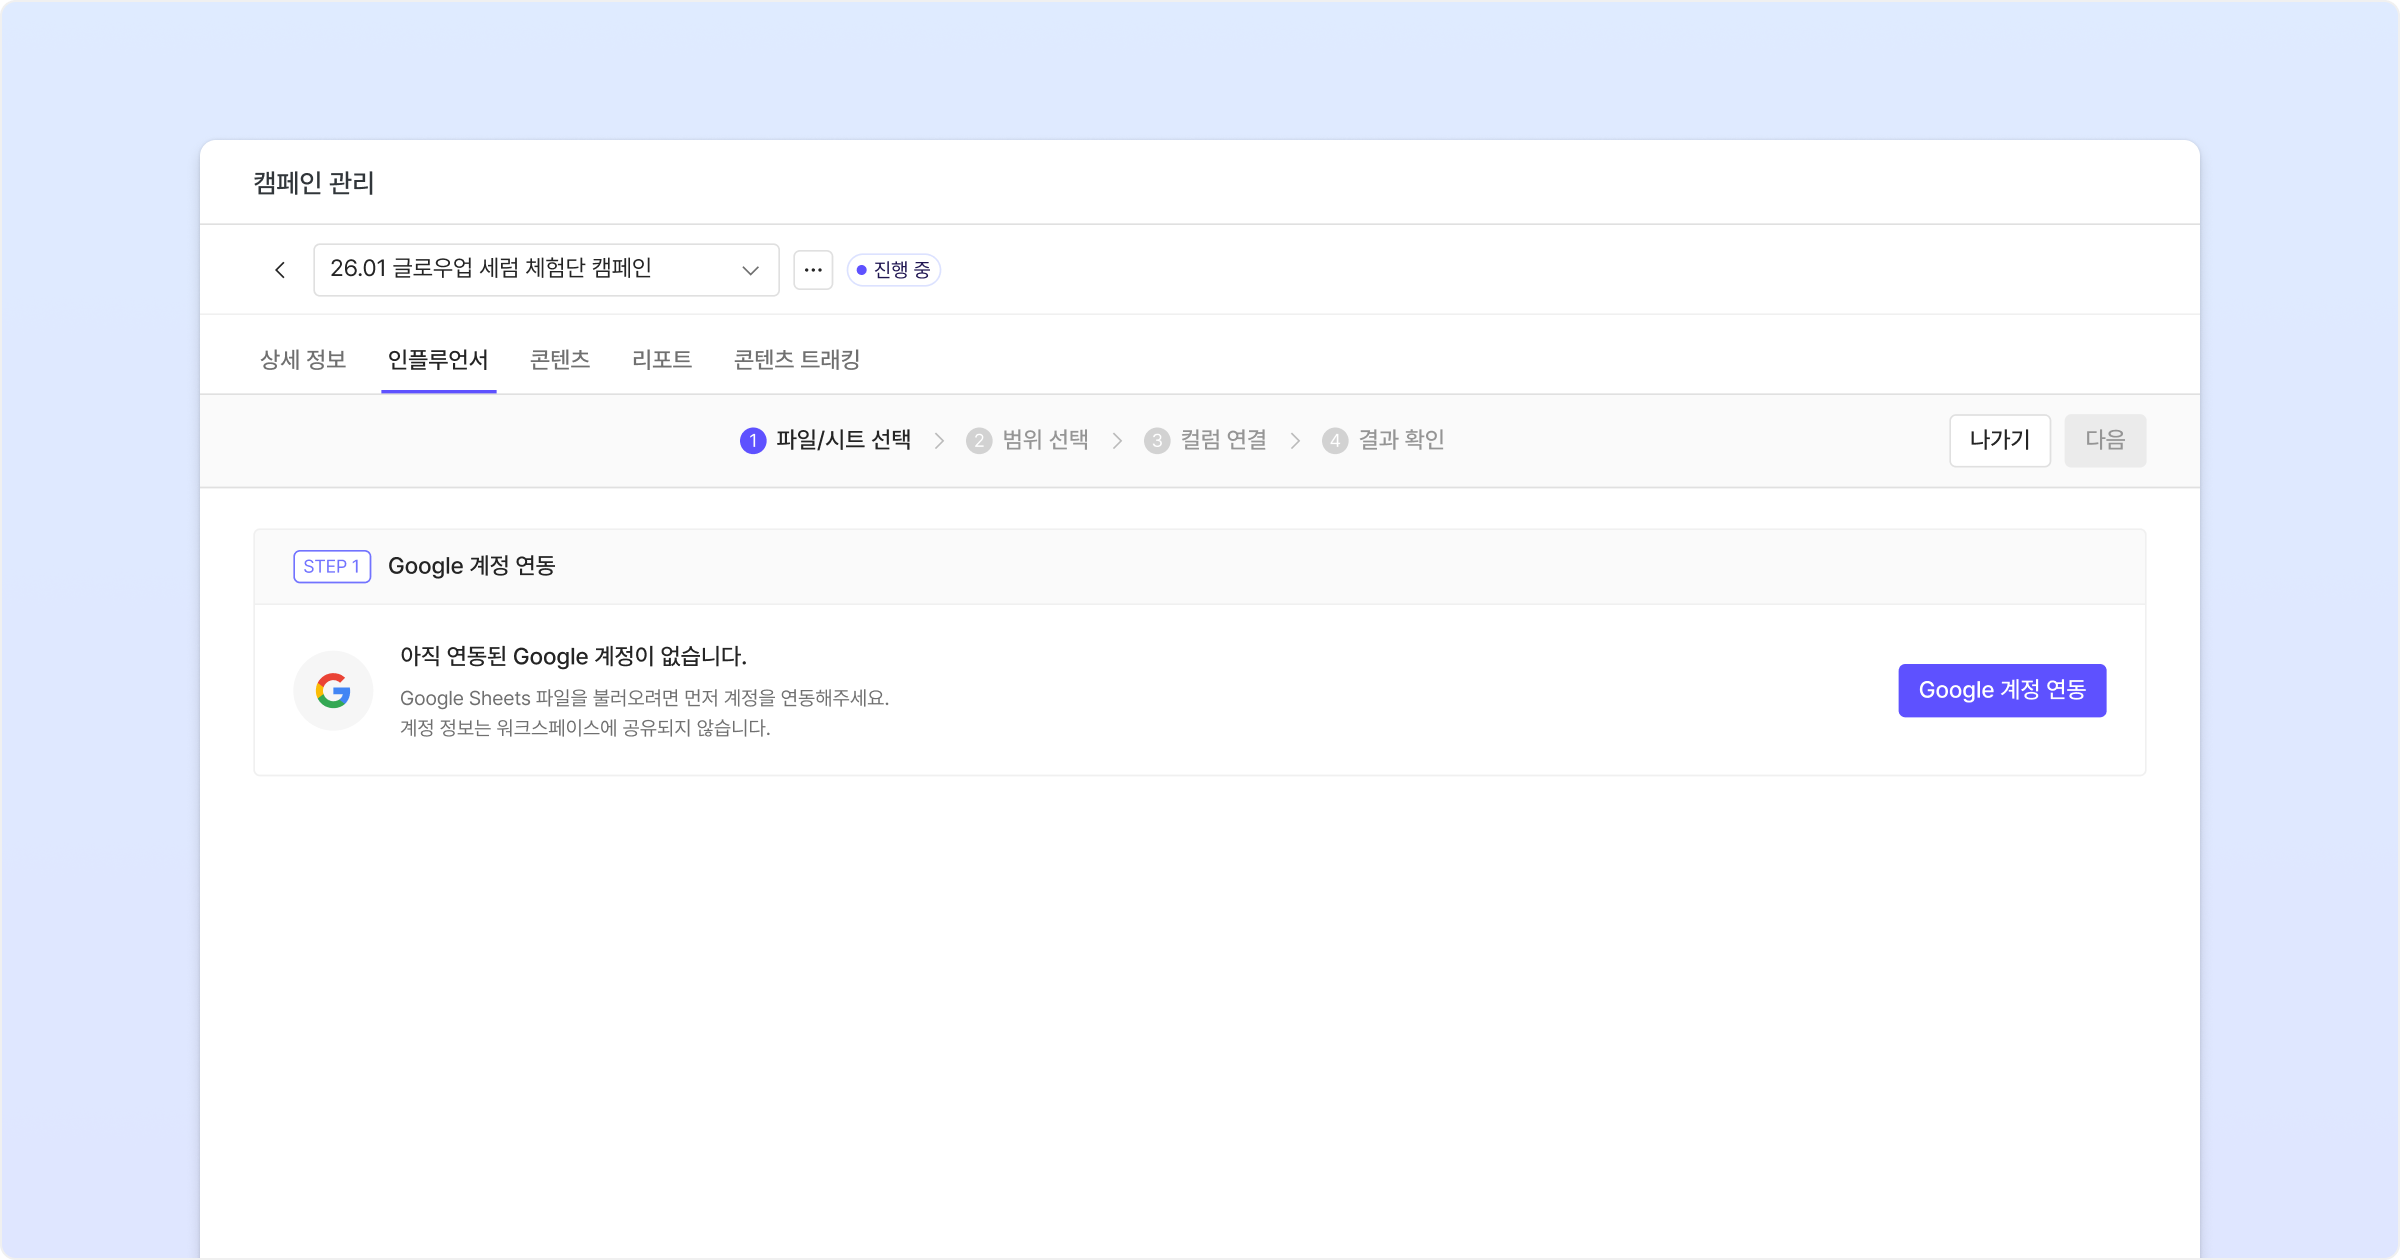Select the 파일/시트 선택 step label
Screen dimensions: 2400x1260
click(844, 440)
